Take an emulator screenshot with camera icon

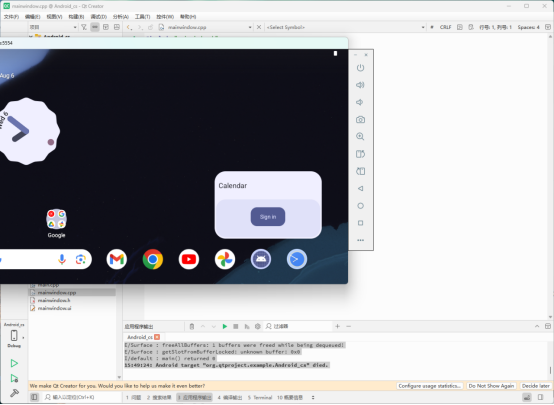coord(360,119)
